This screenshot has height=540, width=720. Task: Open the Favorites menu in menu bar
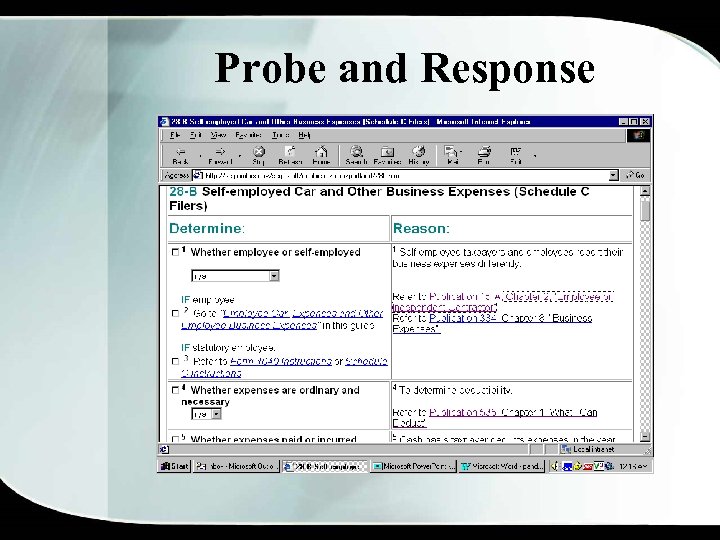248,135
